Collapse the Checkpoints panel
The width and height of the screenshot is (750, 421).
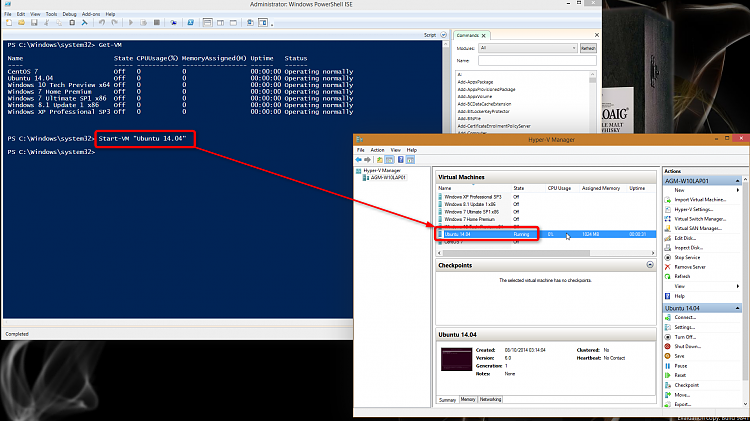650,265
